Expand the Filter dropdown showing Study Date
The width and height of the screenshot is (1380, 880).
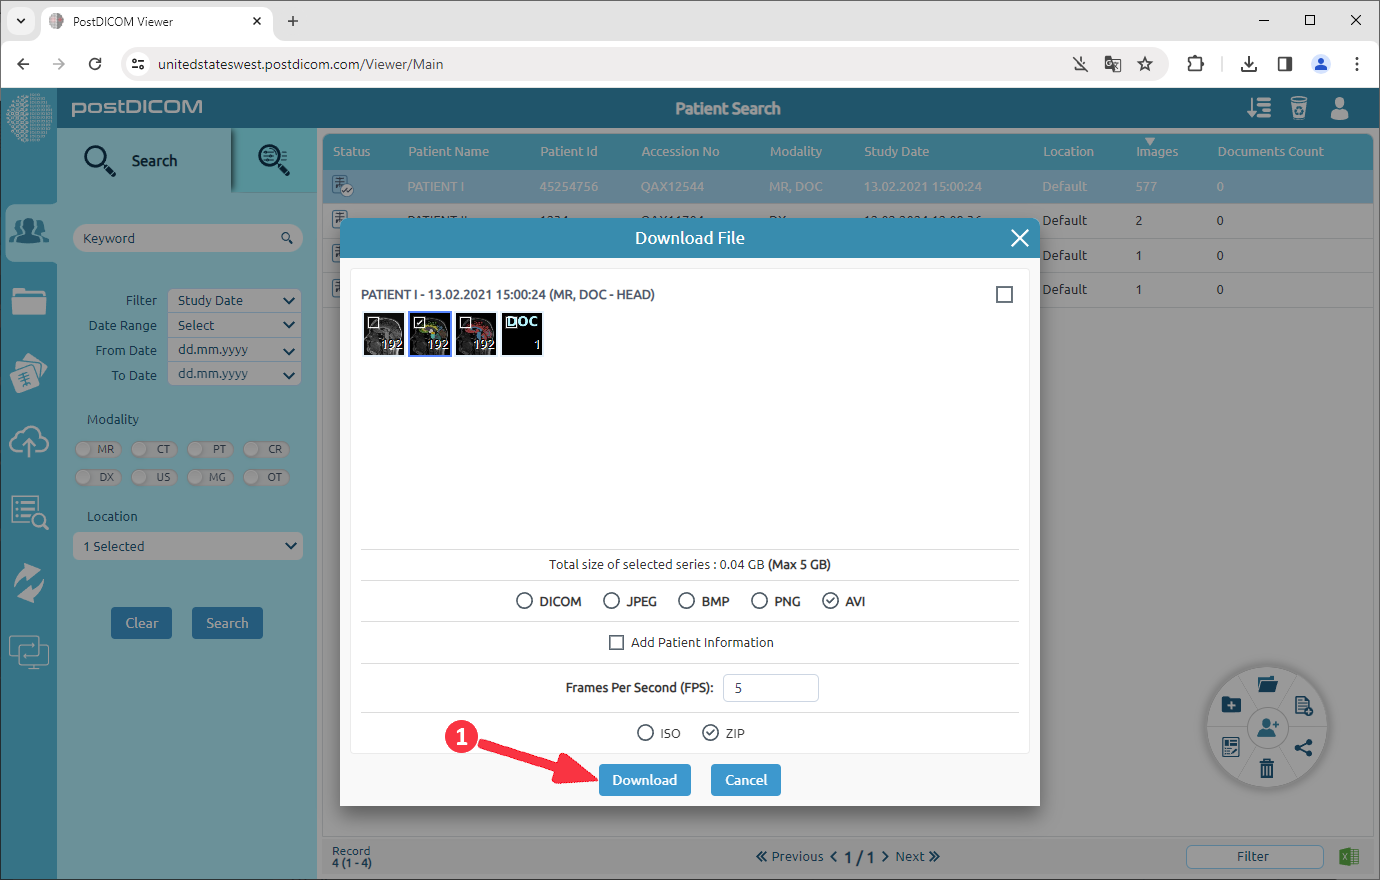233,300
